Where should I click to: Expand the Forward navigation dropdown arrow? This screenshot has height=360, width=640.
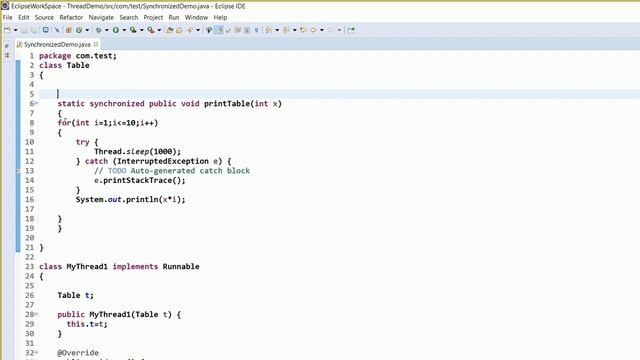tap(339, 30)
